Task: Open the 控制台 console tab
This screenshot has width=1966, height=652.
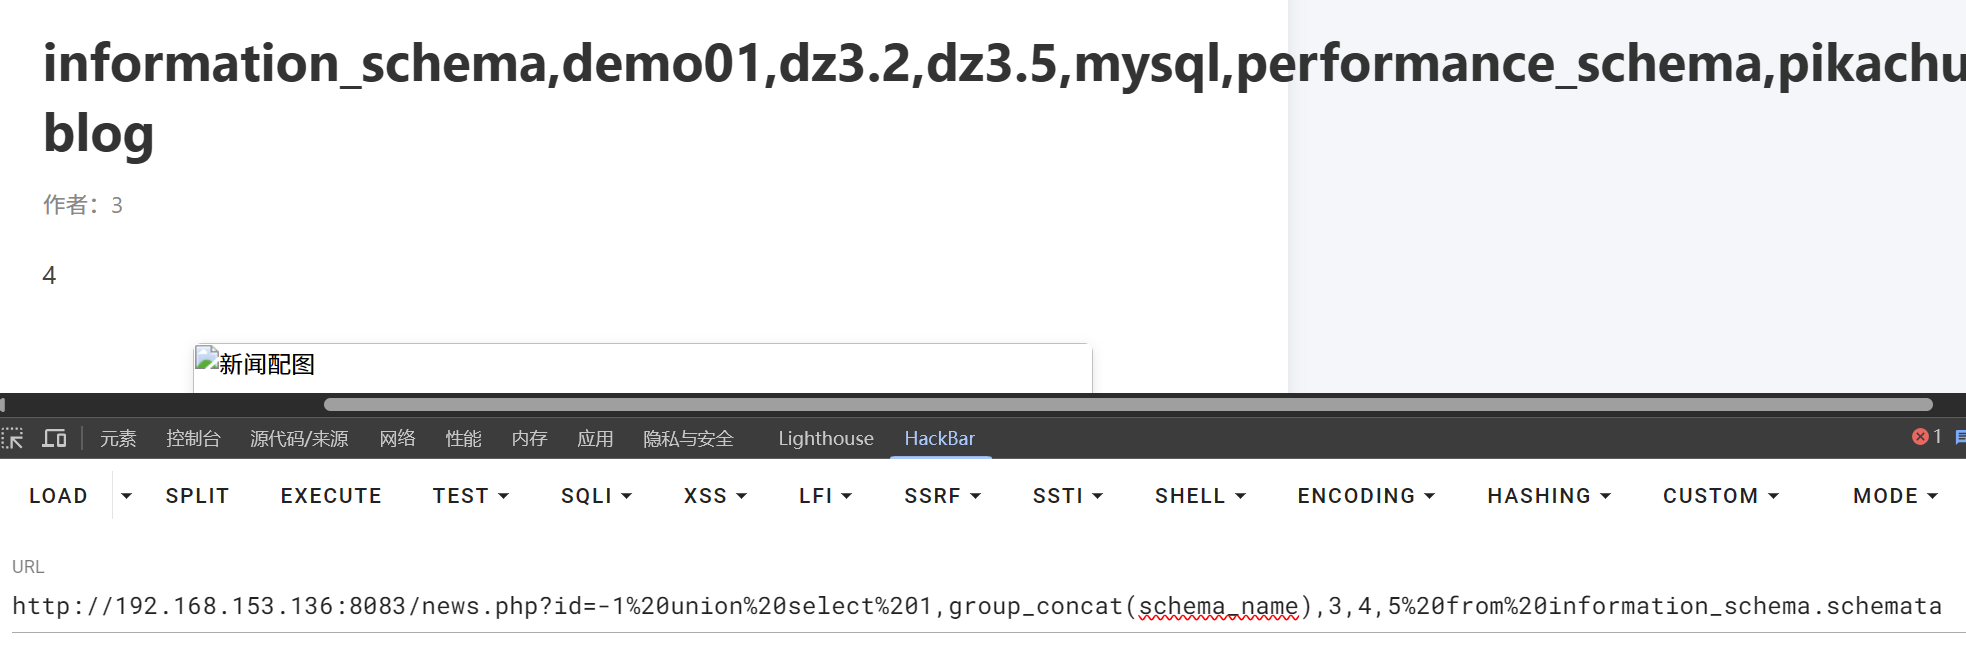Action: [193, 438]
